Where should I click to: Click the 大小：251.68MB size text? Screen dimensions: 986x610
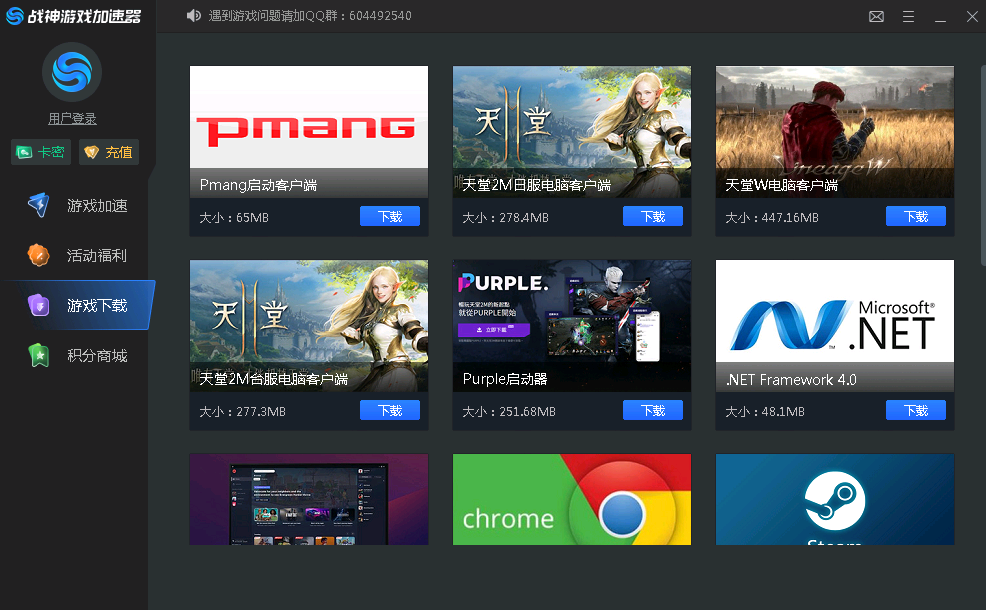point(509,411)
